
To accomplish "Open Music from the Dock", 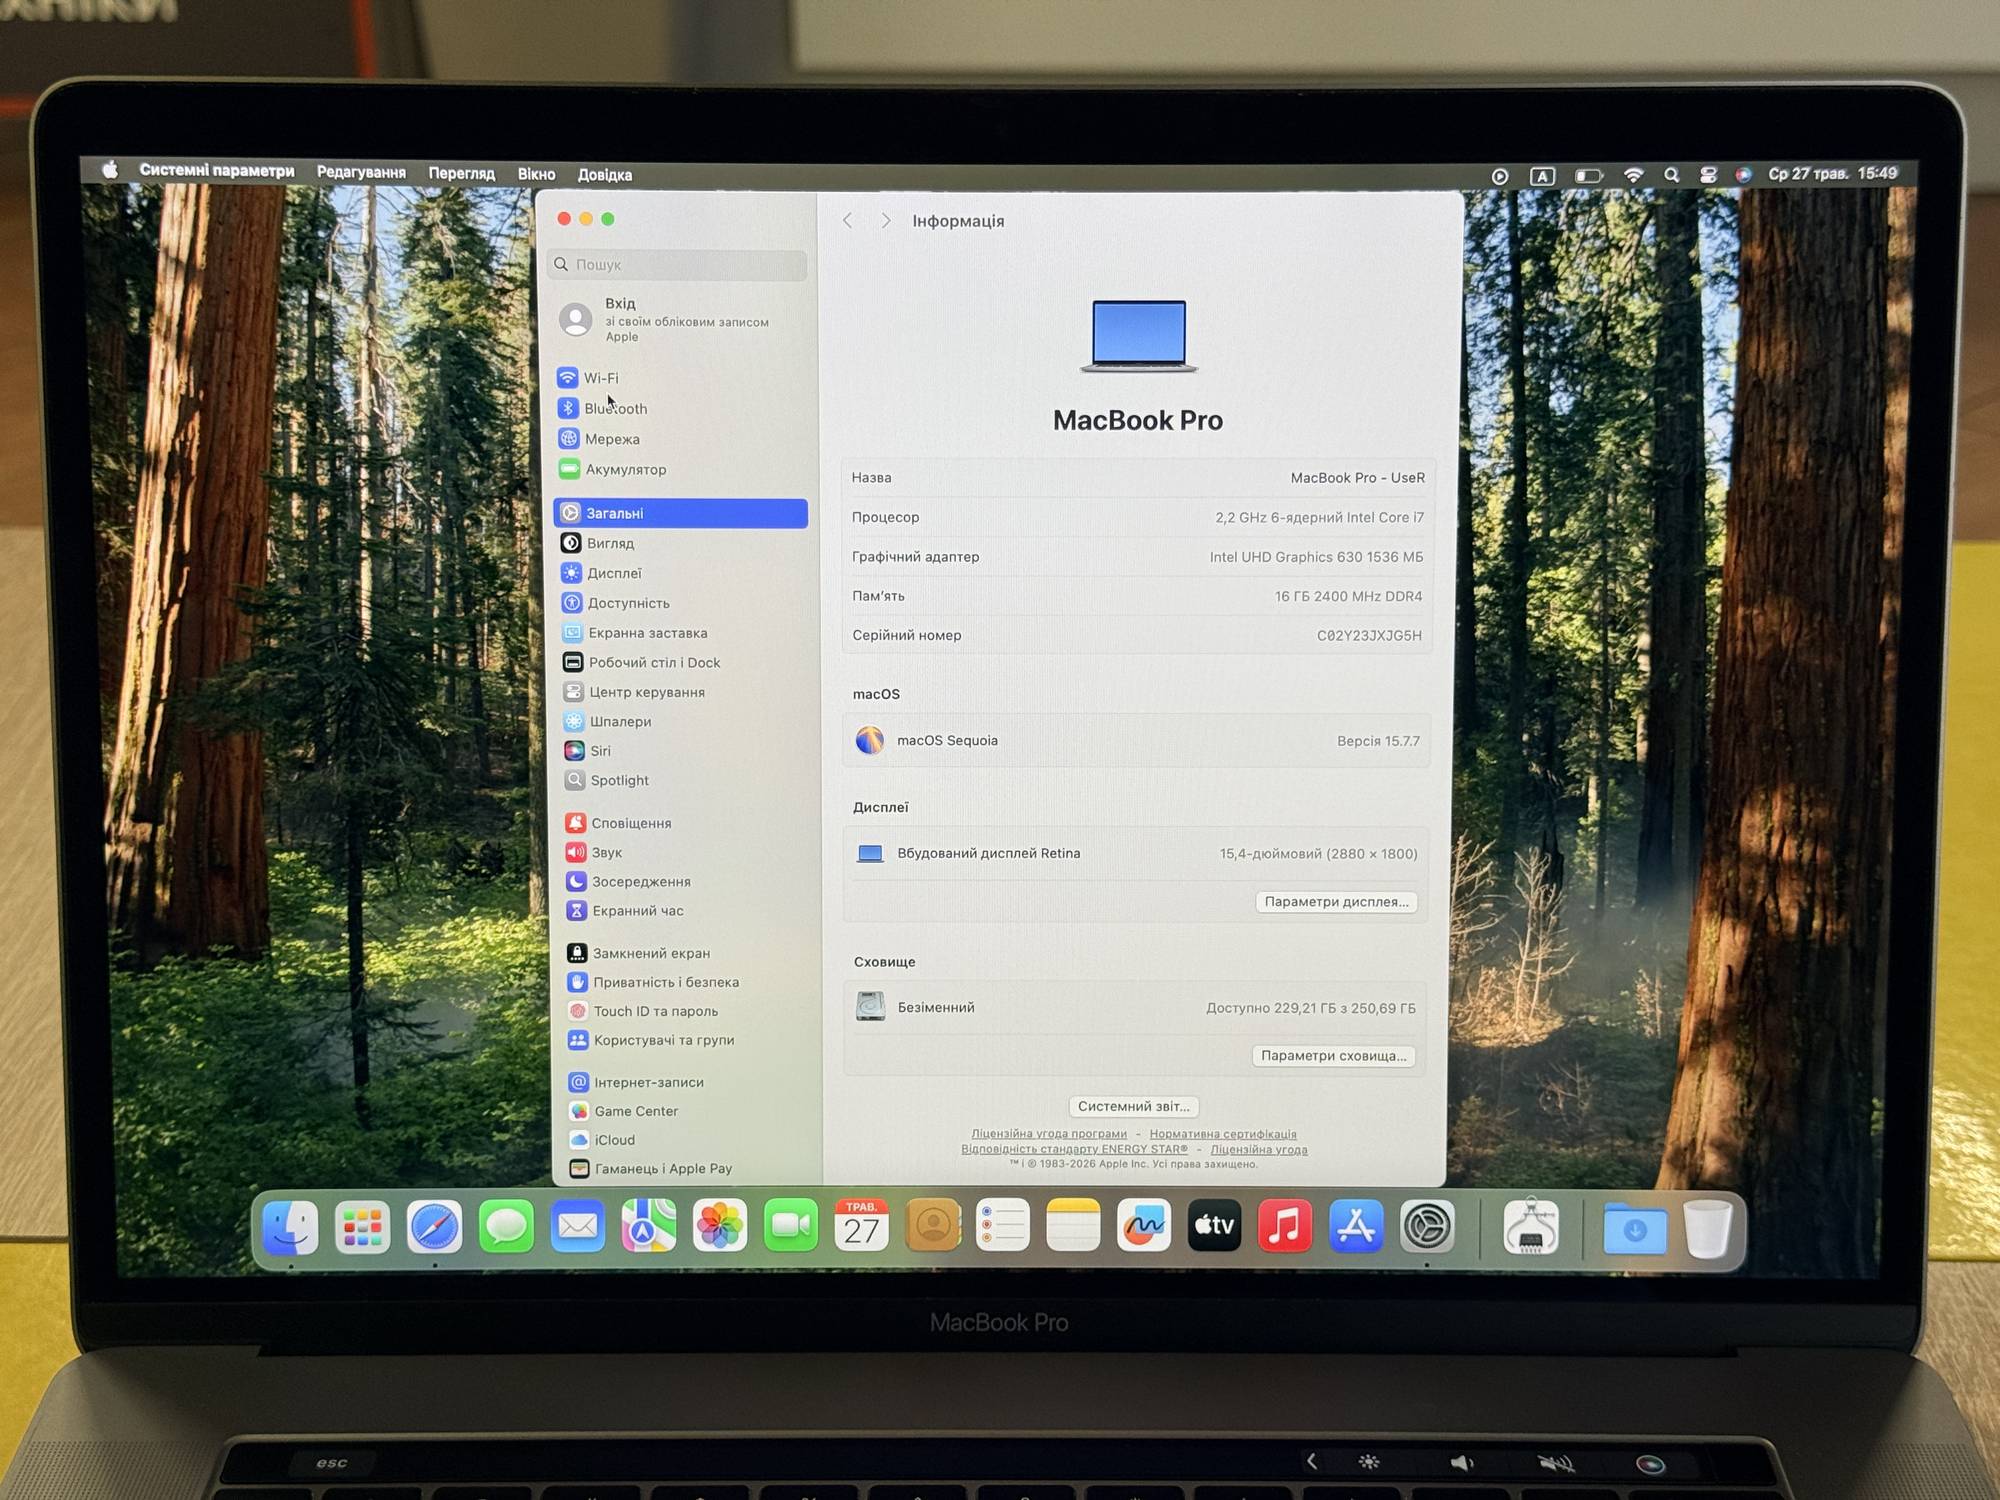I will tap(1285, 1225).
